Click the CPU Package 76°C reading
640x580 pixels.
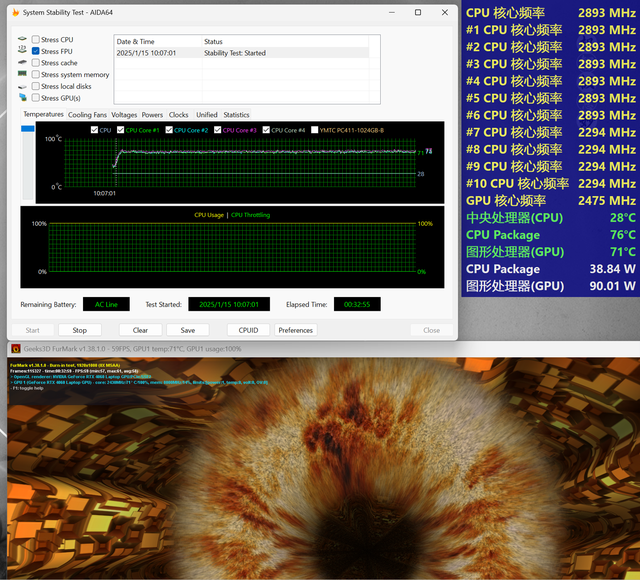551,235
